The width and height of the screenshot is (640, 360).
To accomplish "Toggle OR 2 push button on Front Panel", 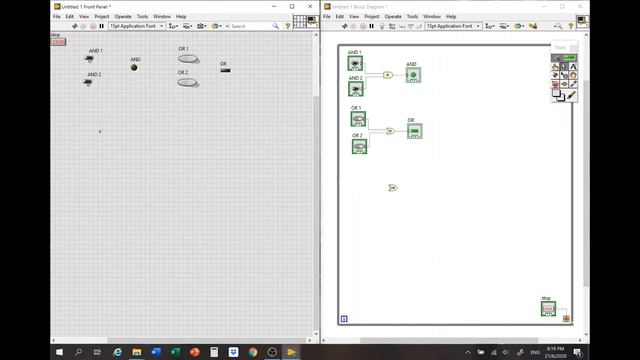I will (x=188, y=83).
